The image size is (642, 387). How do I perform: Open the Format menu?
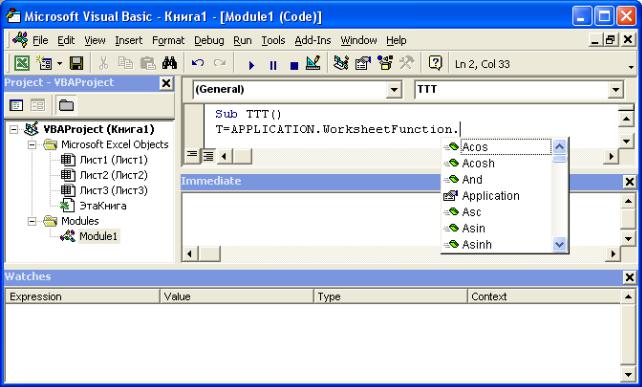168,40
